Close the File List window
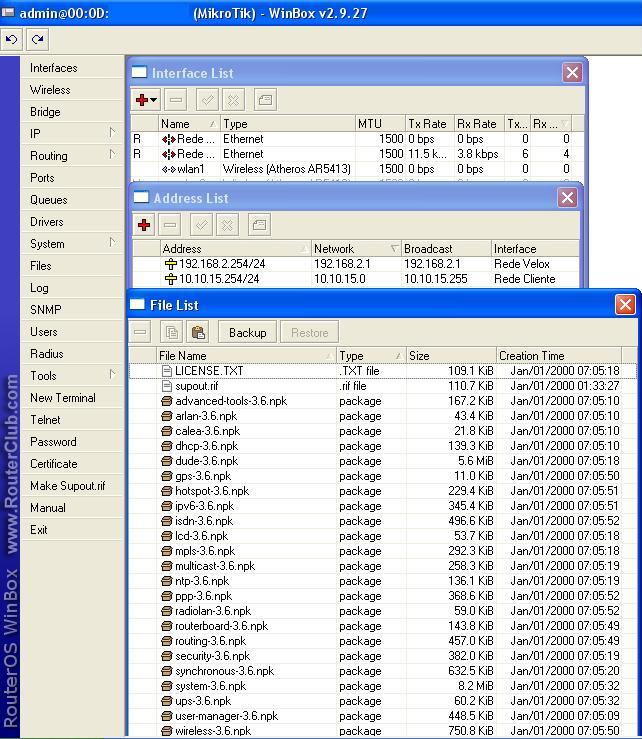The image size is (642, 739). coord(626,304)
